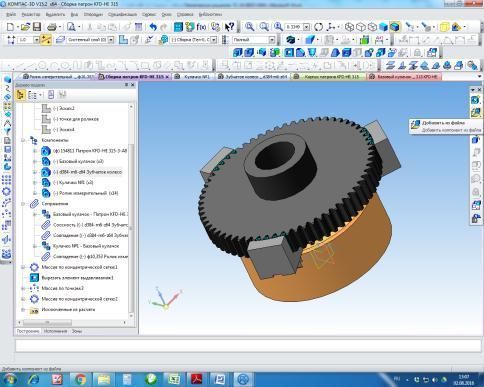Open the step value 1.0 dropdown
The width and height of the screenshot is (484, 387).
pyautogui.click(x=36, y=40)
